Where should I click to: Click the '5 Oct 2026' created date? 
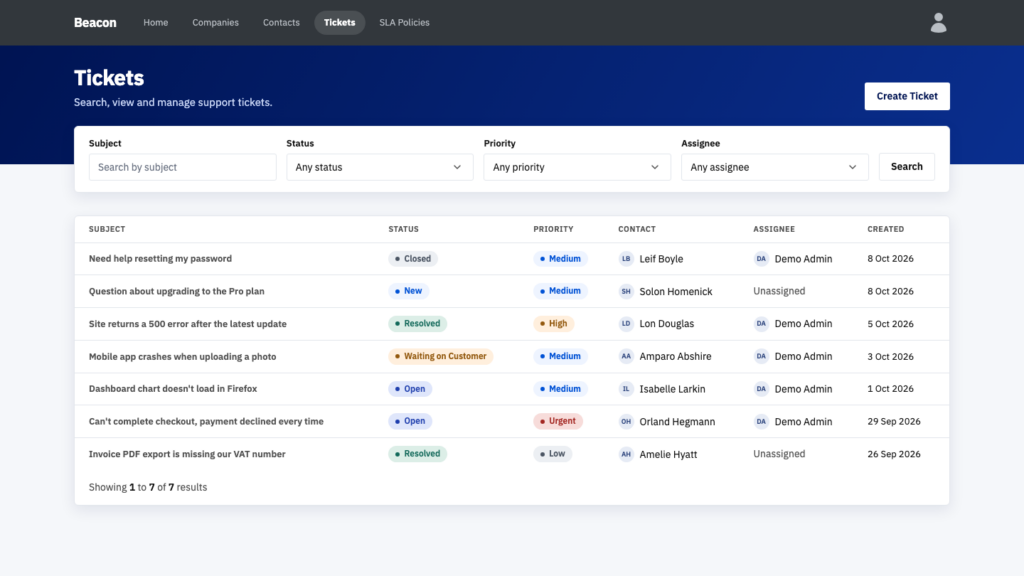coord(890,324)
